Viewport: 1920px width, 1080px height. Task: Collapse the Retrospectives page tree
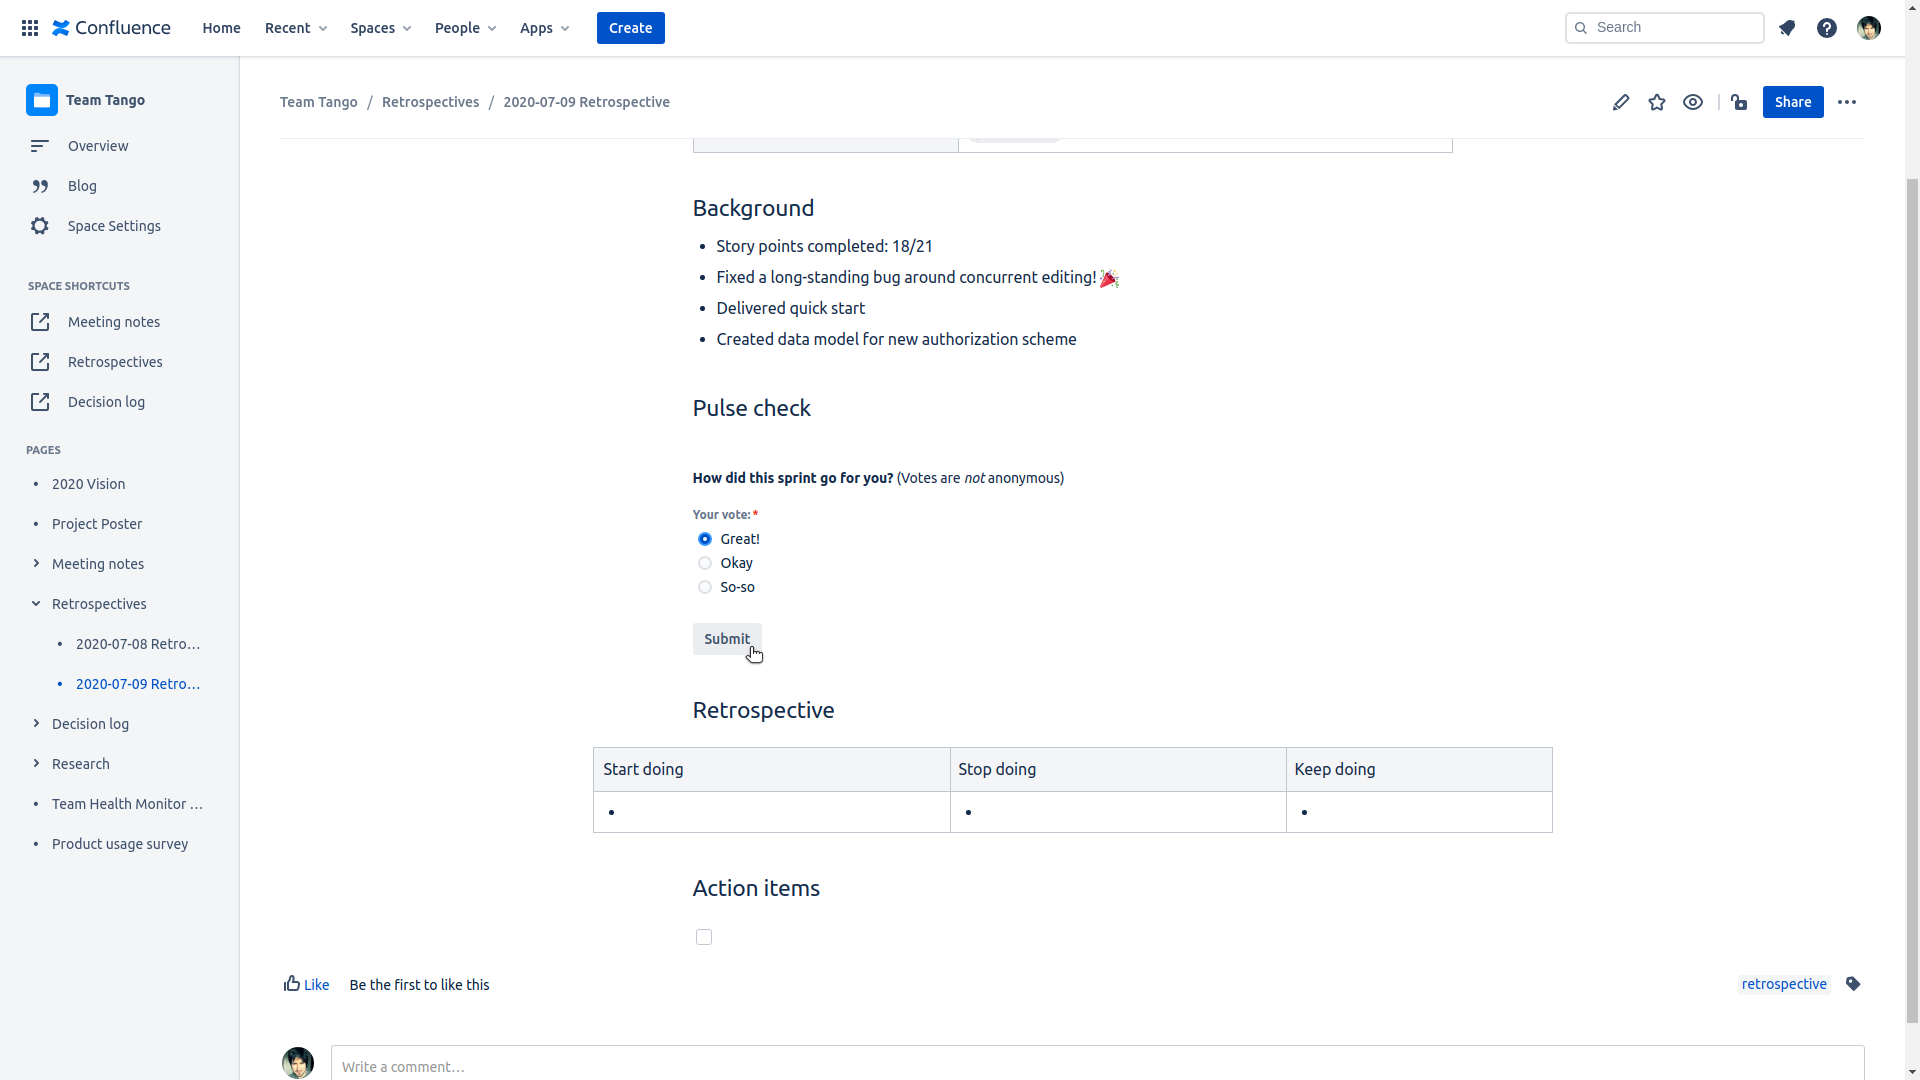36,604
